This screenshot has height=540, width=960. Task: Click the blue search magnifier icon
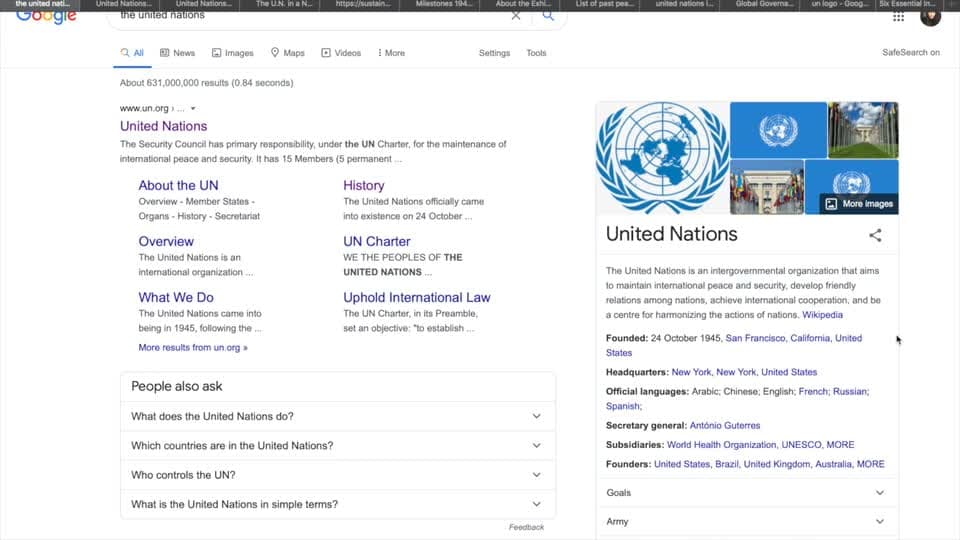click(x=548, y=16)
